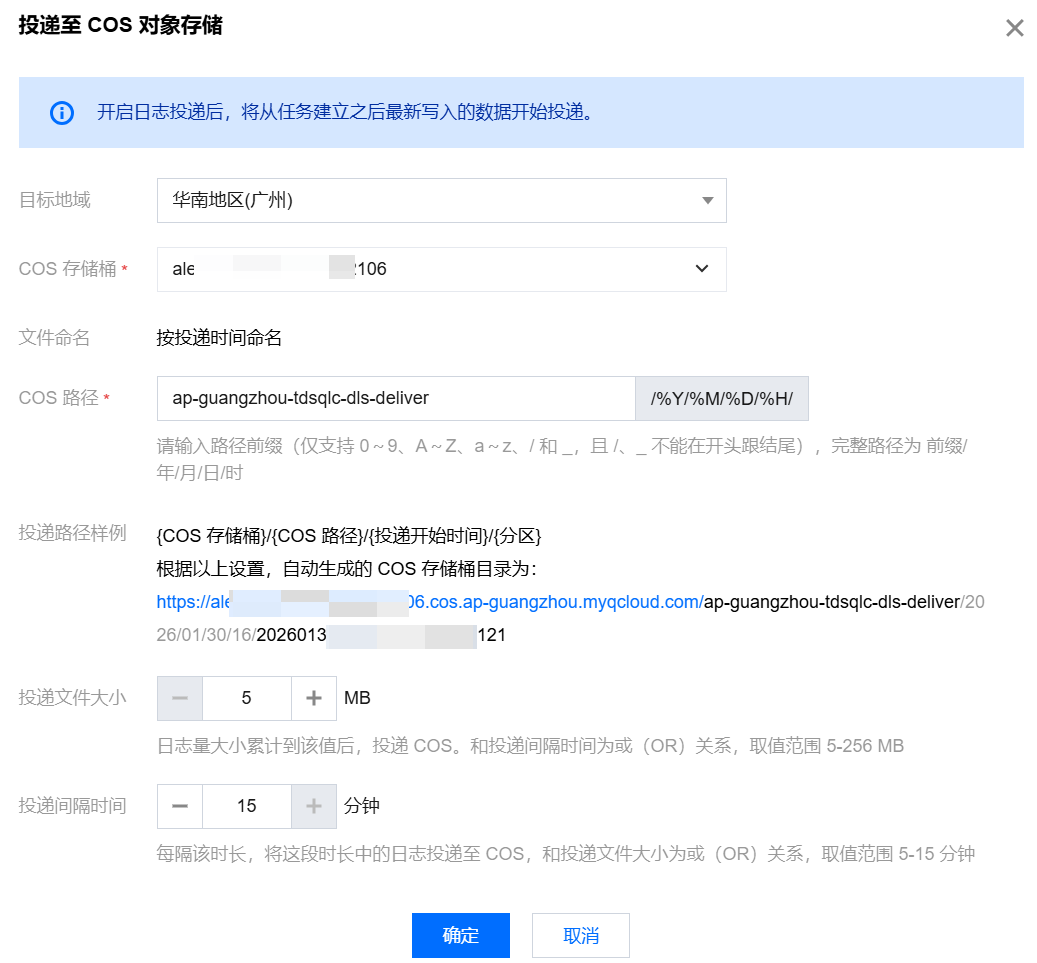Decrease 投递间隔时间 with the minus button
This screenshot has width=1037, height=963.
coord(180,806)
